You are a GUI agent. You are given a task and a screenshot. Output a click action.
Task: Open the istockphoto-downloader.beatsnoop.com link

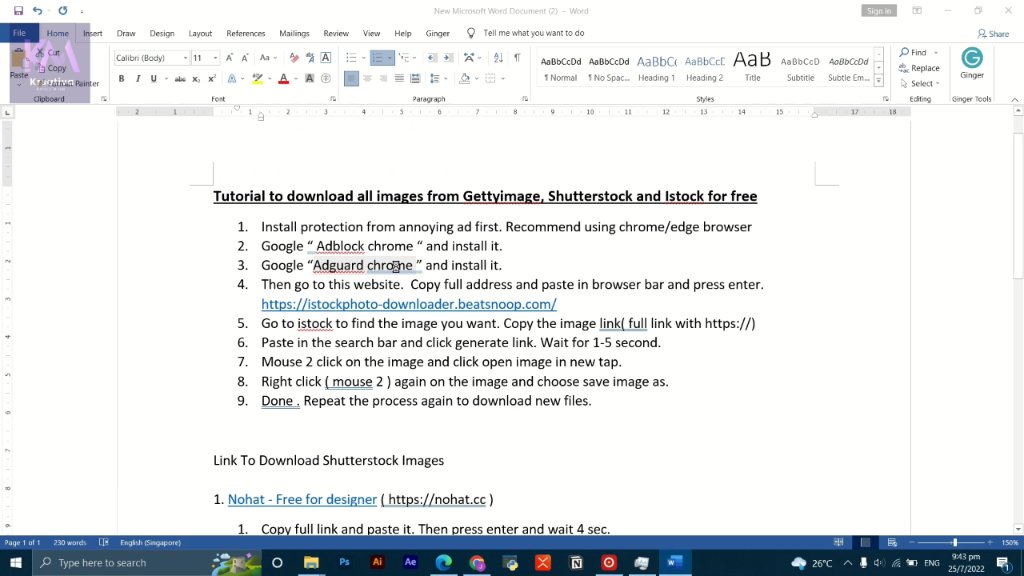409,304
